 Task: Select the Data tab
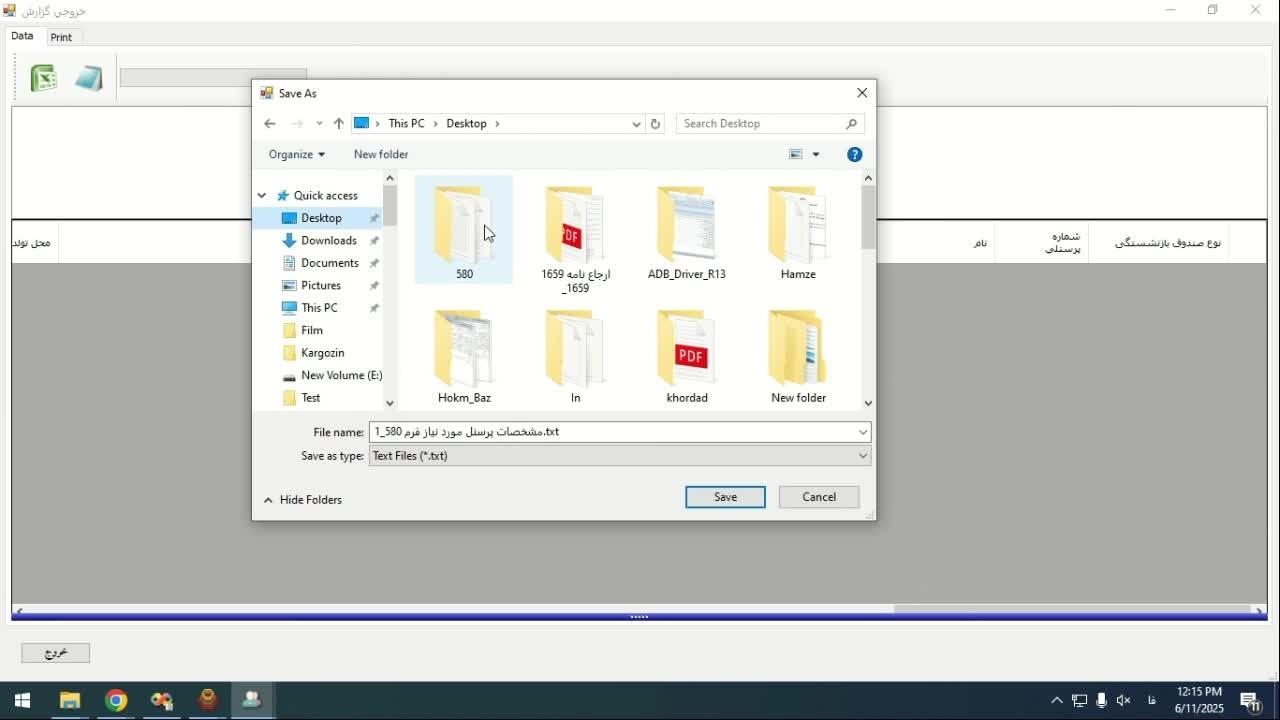22,36
